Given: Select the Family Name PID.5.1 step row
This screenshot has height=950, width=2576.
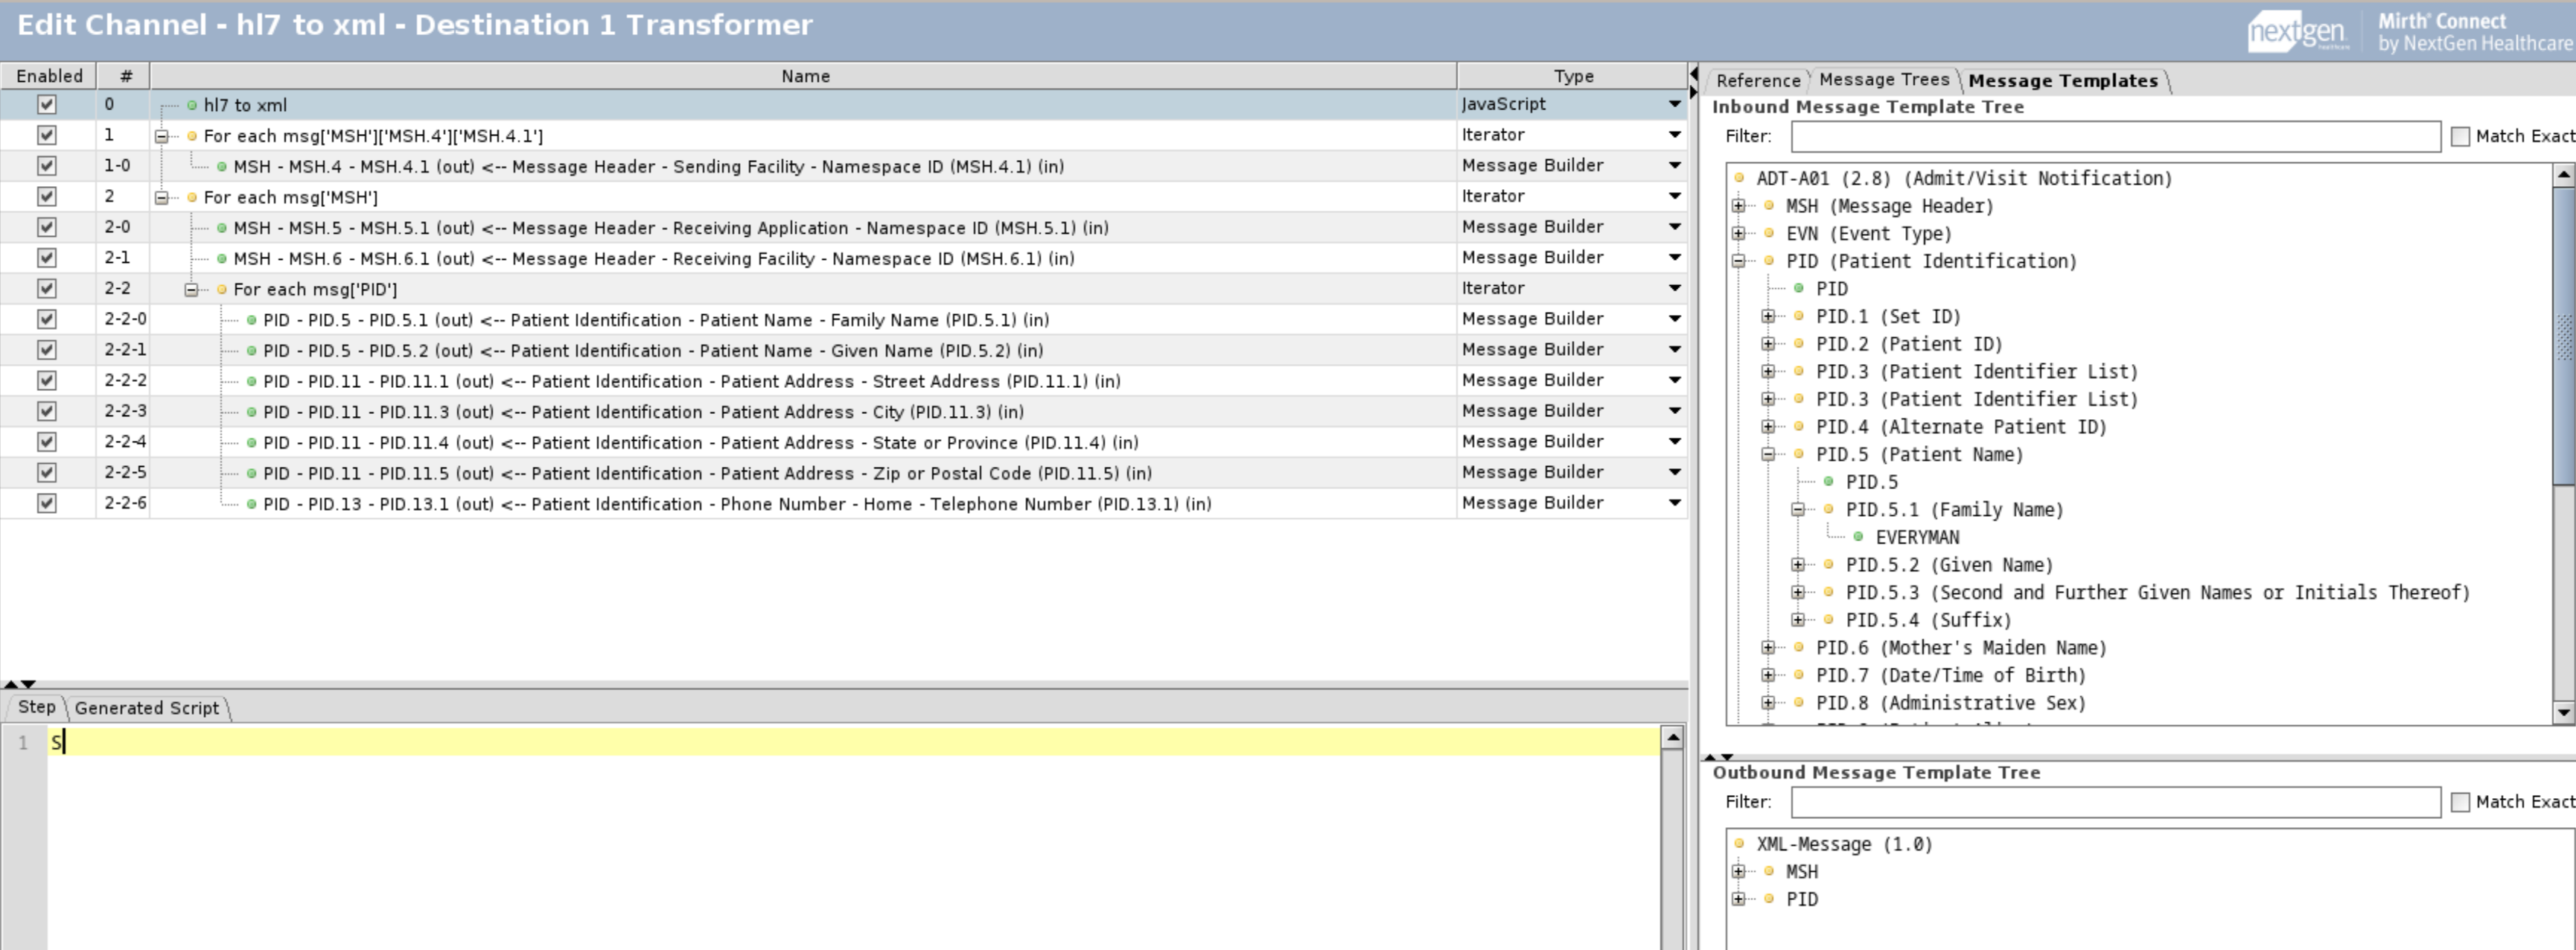Looking at the screenshot, I should click(655, 320).
